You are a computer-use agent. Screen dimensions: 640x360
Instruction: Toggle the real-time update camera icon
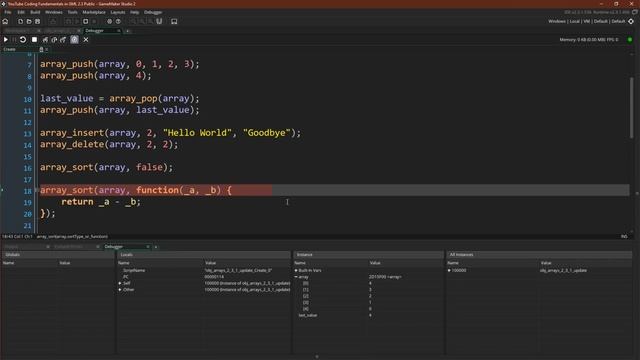point(74,40)
